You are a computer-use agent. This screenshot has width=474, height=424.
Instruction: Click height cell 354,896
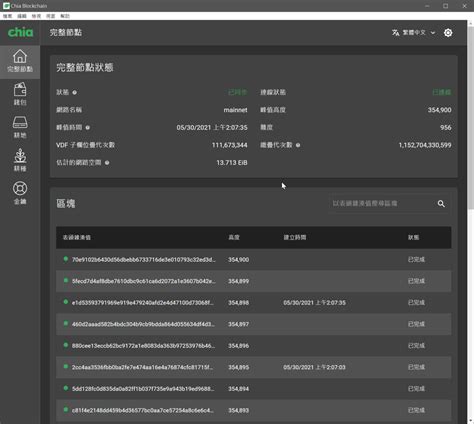pos(238,346)
